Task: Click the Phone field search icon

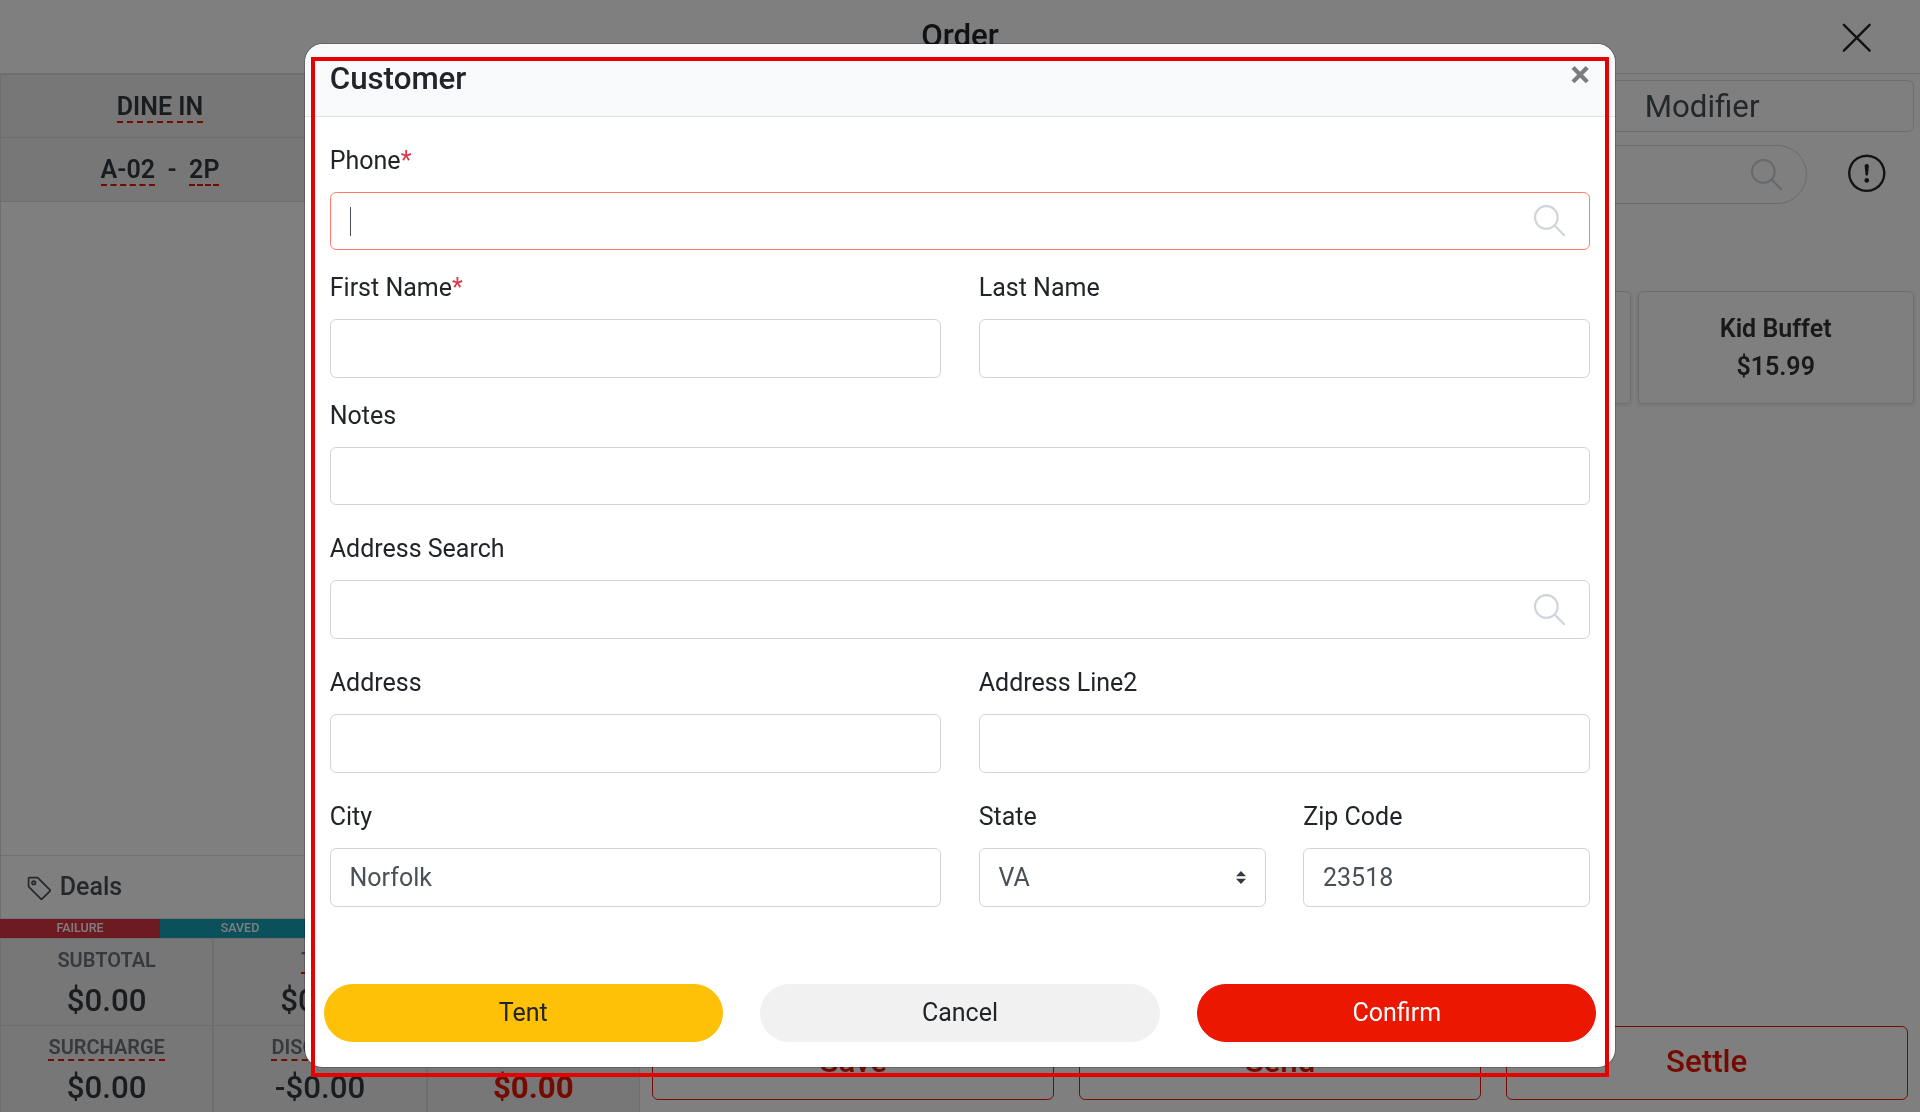Action: pyautogui.click(x=1549, y=221)
